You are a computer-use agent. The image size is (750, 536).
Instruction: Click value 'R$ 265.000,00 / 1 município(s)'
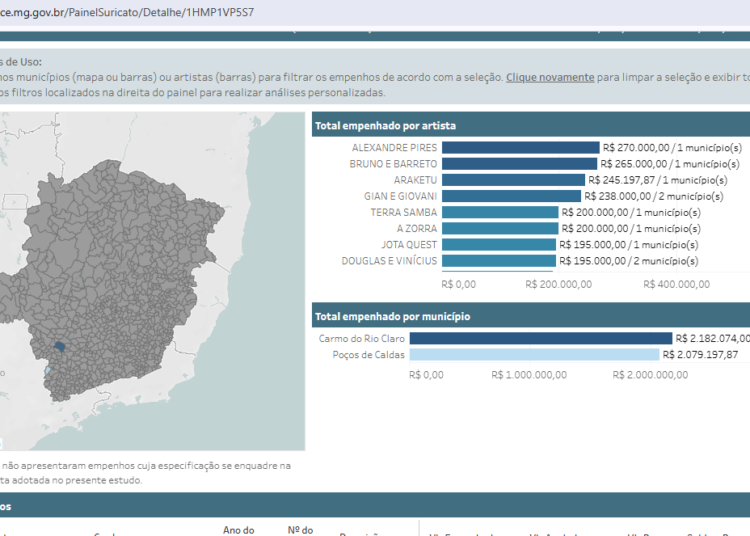click(x=670, y=164)
